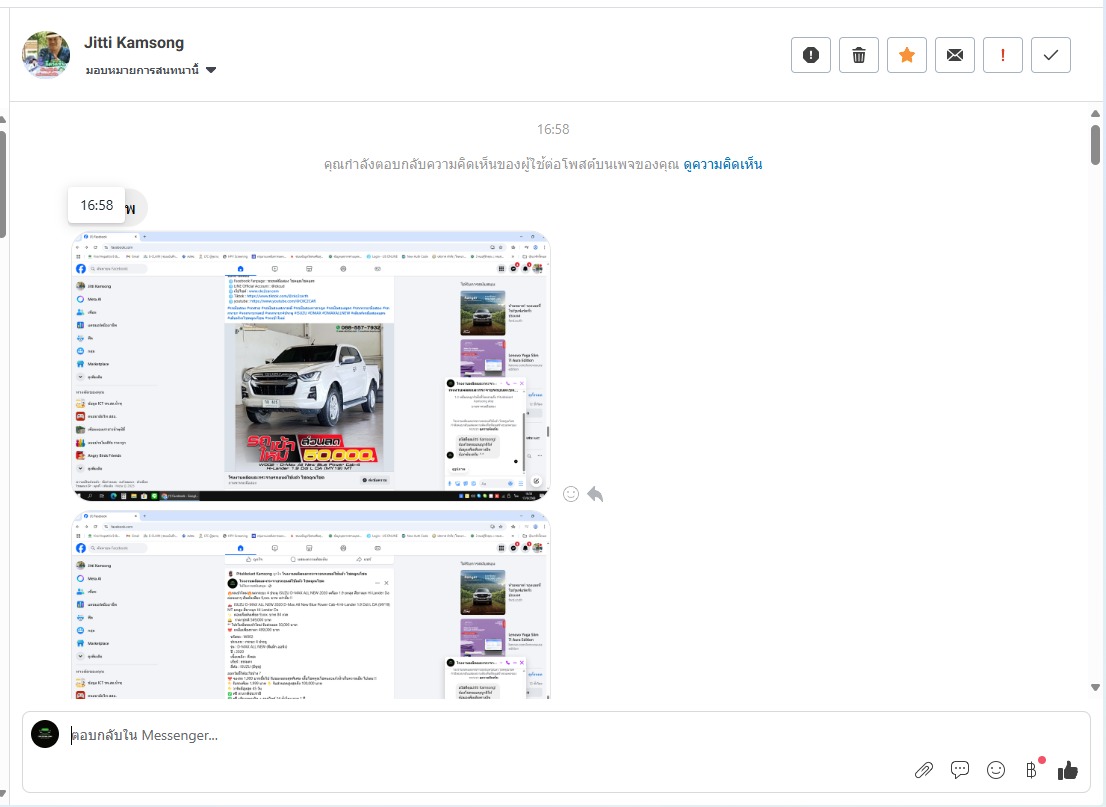React to first image with smiley icon
1106x807 pixels.
[x=571, y=494]
